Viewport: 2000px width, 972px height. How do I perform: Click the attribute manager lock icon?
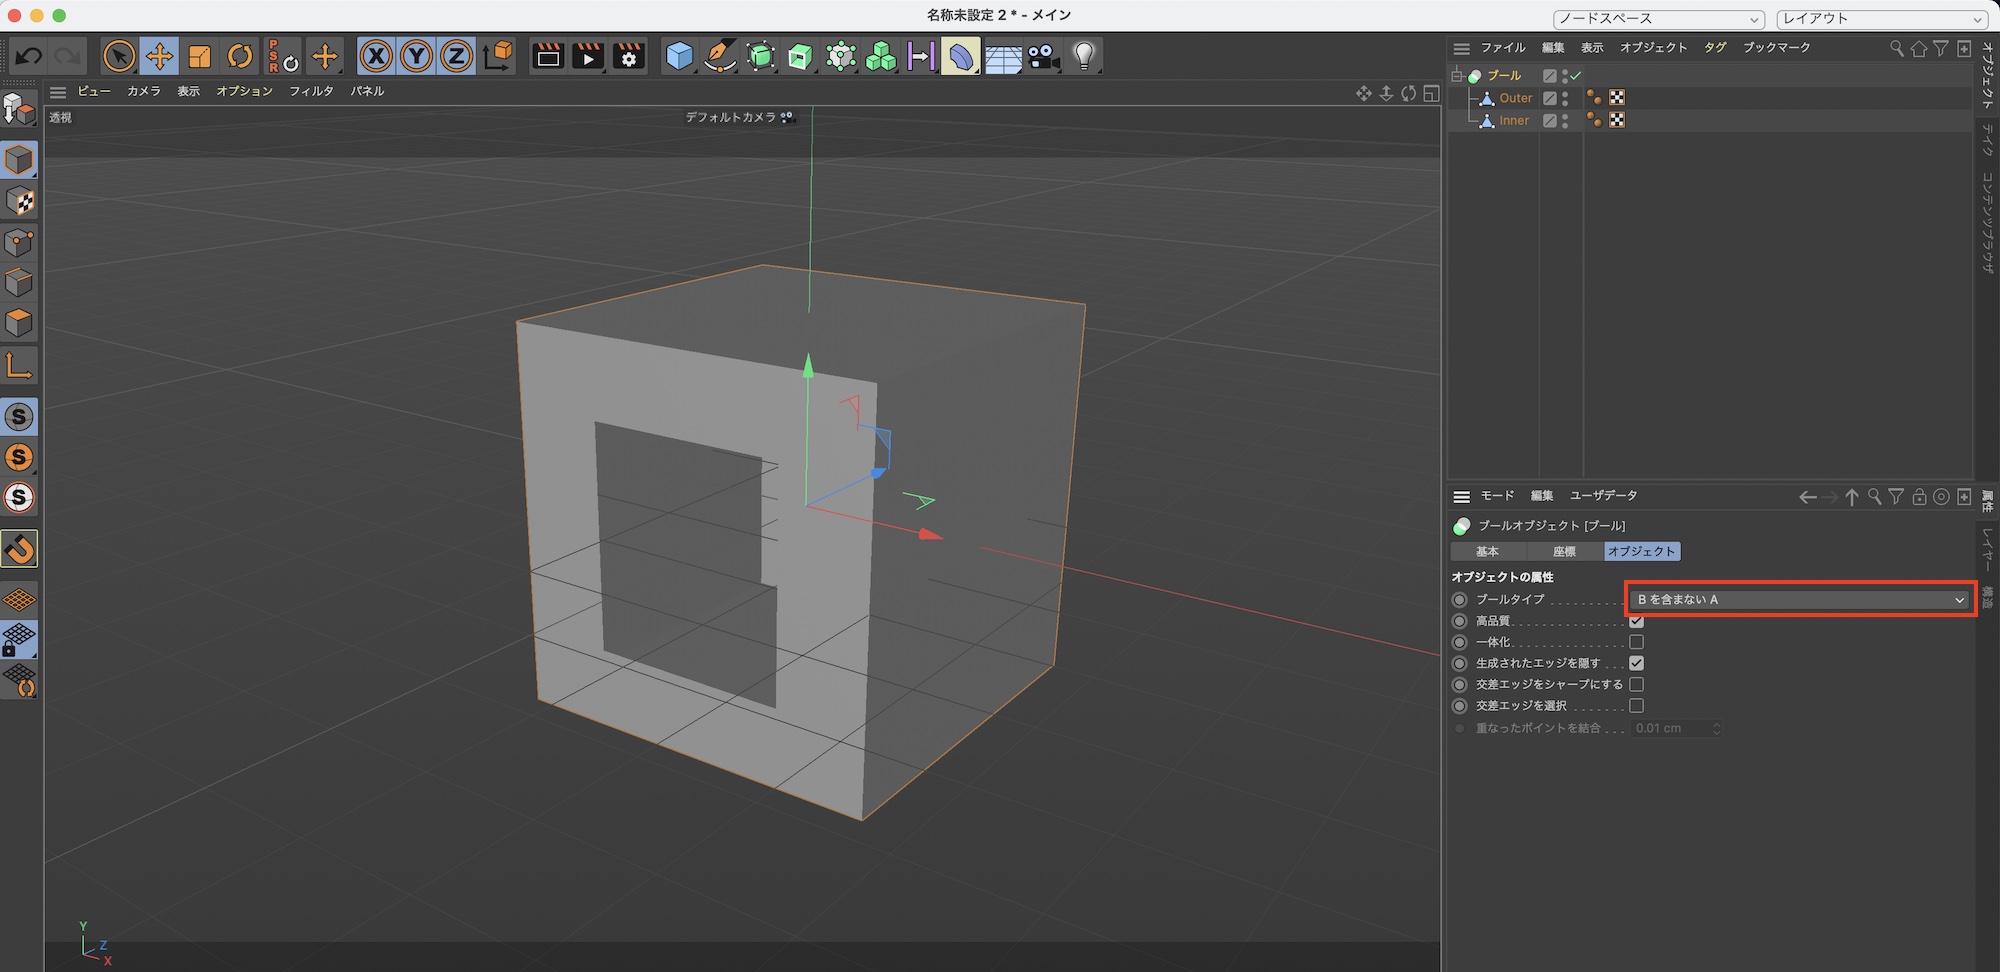[x=1919, y=497]
